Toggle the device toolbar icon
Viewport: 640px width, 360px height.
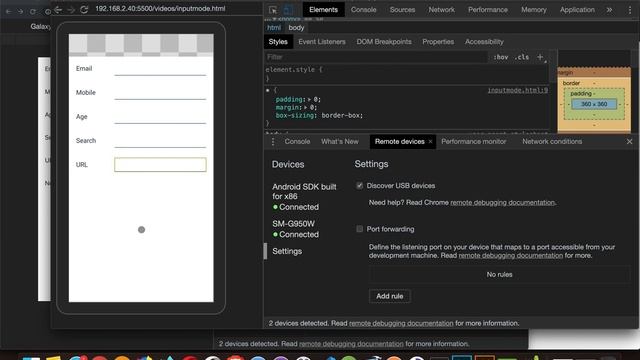click(288, 10)
